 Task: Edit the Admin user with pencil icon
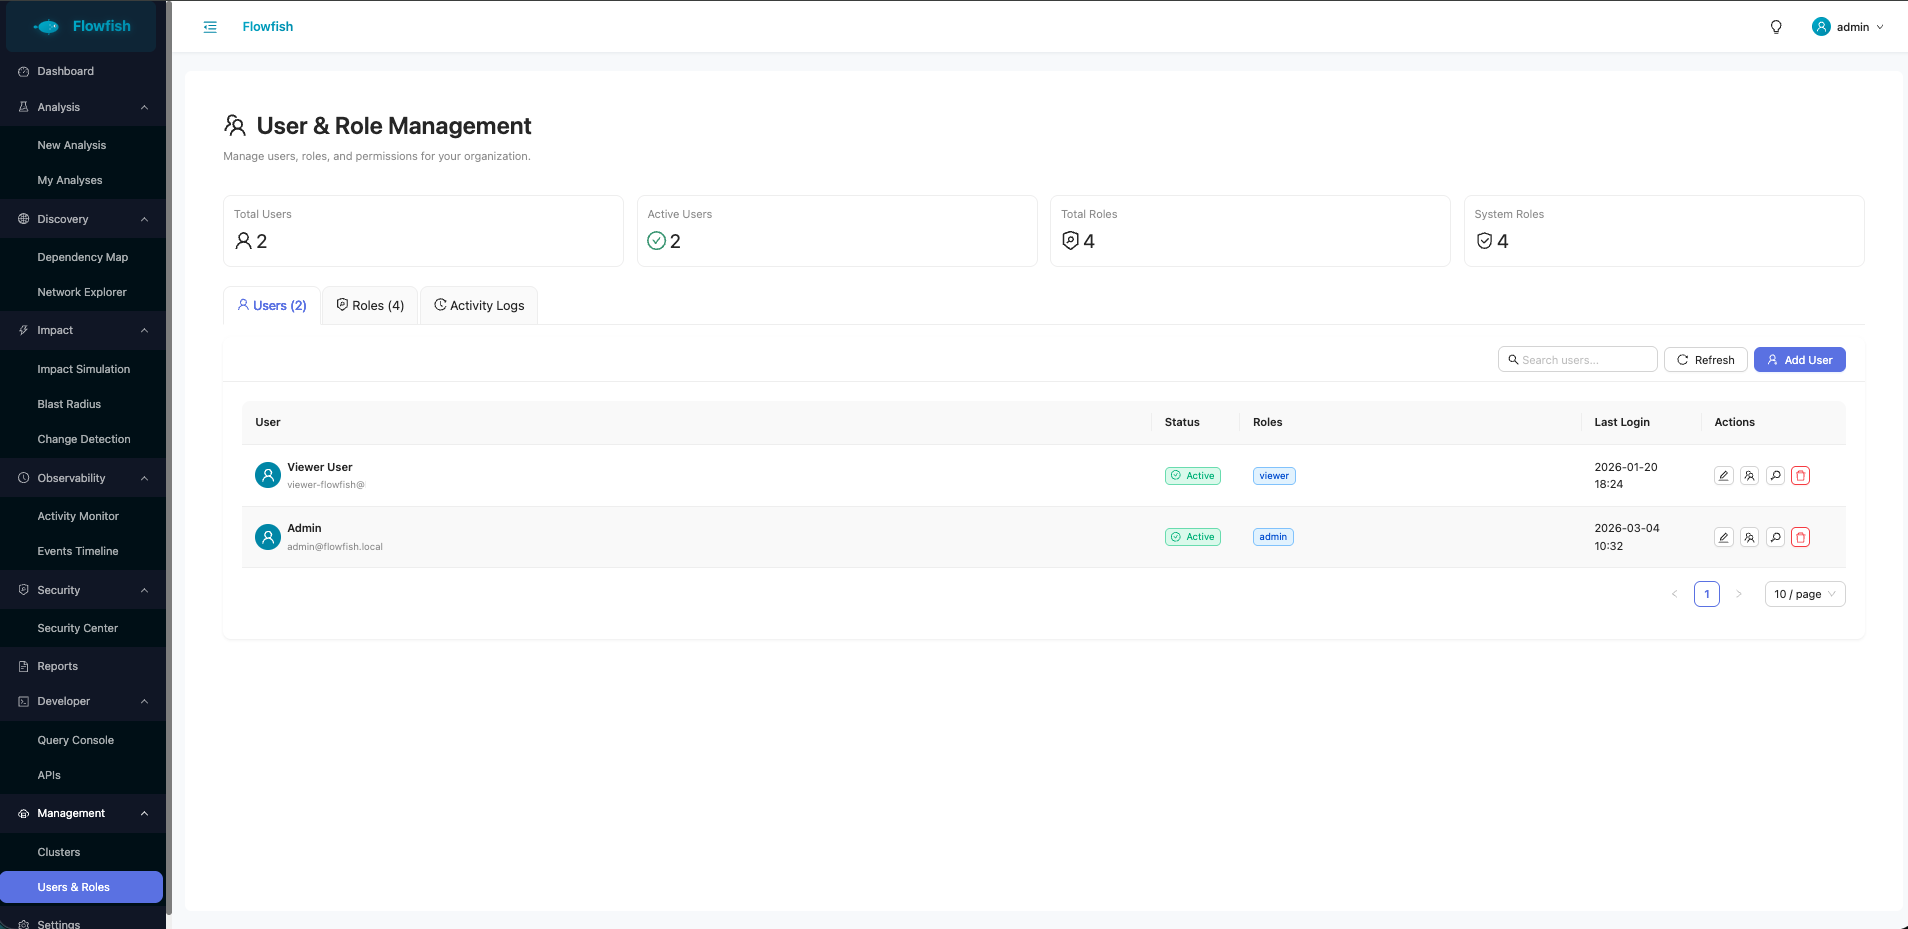pyautogui.click(x=1723, y=537)
